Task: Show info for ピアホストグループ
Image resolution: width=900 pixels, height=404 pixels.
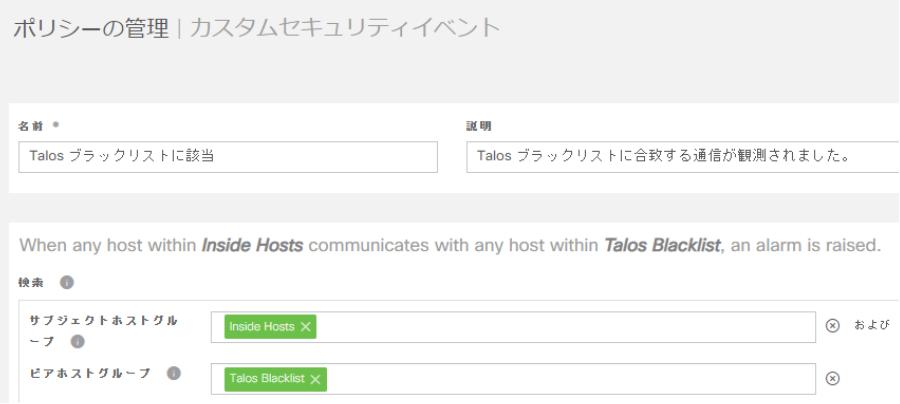Action: click(x=174, y=374)
